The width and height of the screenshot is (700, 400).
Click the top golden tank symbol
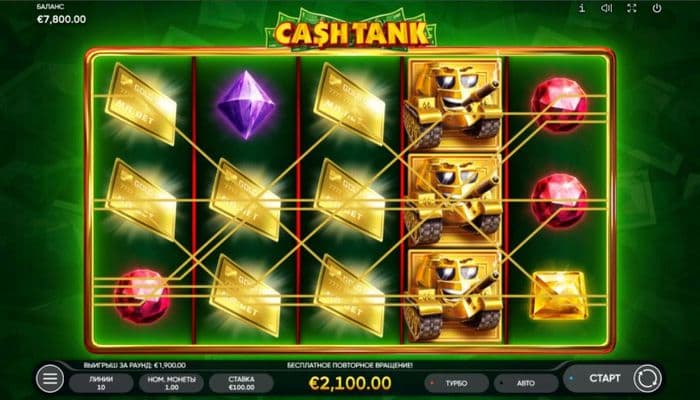[454, 104]
